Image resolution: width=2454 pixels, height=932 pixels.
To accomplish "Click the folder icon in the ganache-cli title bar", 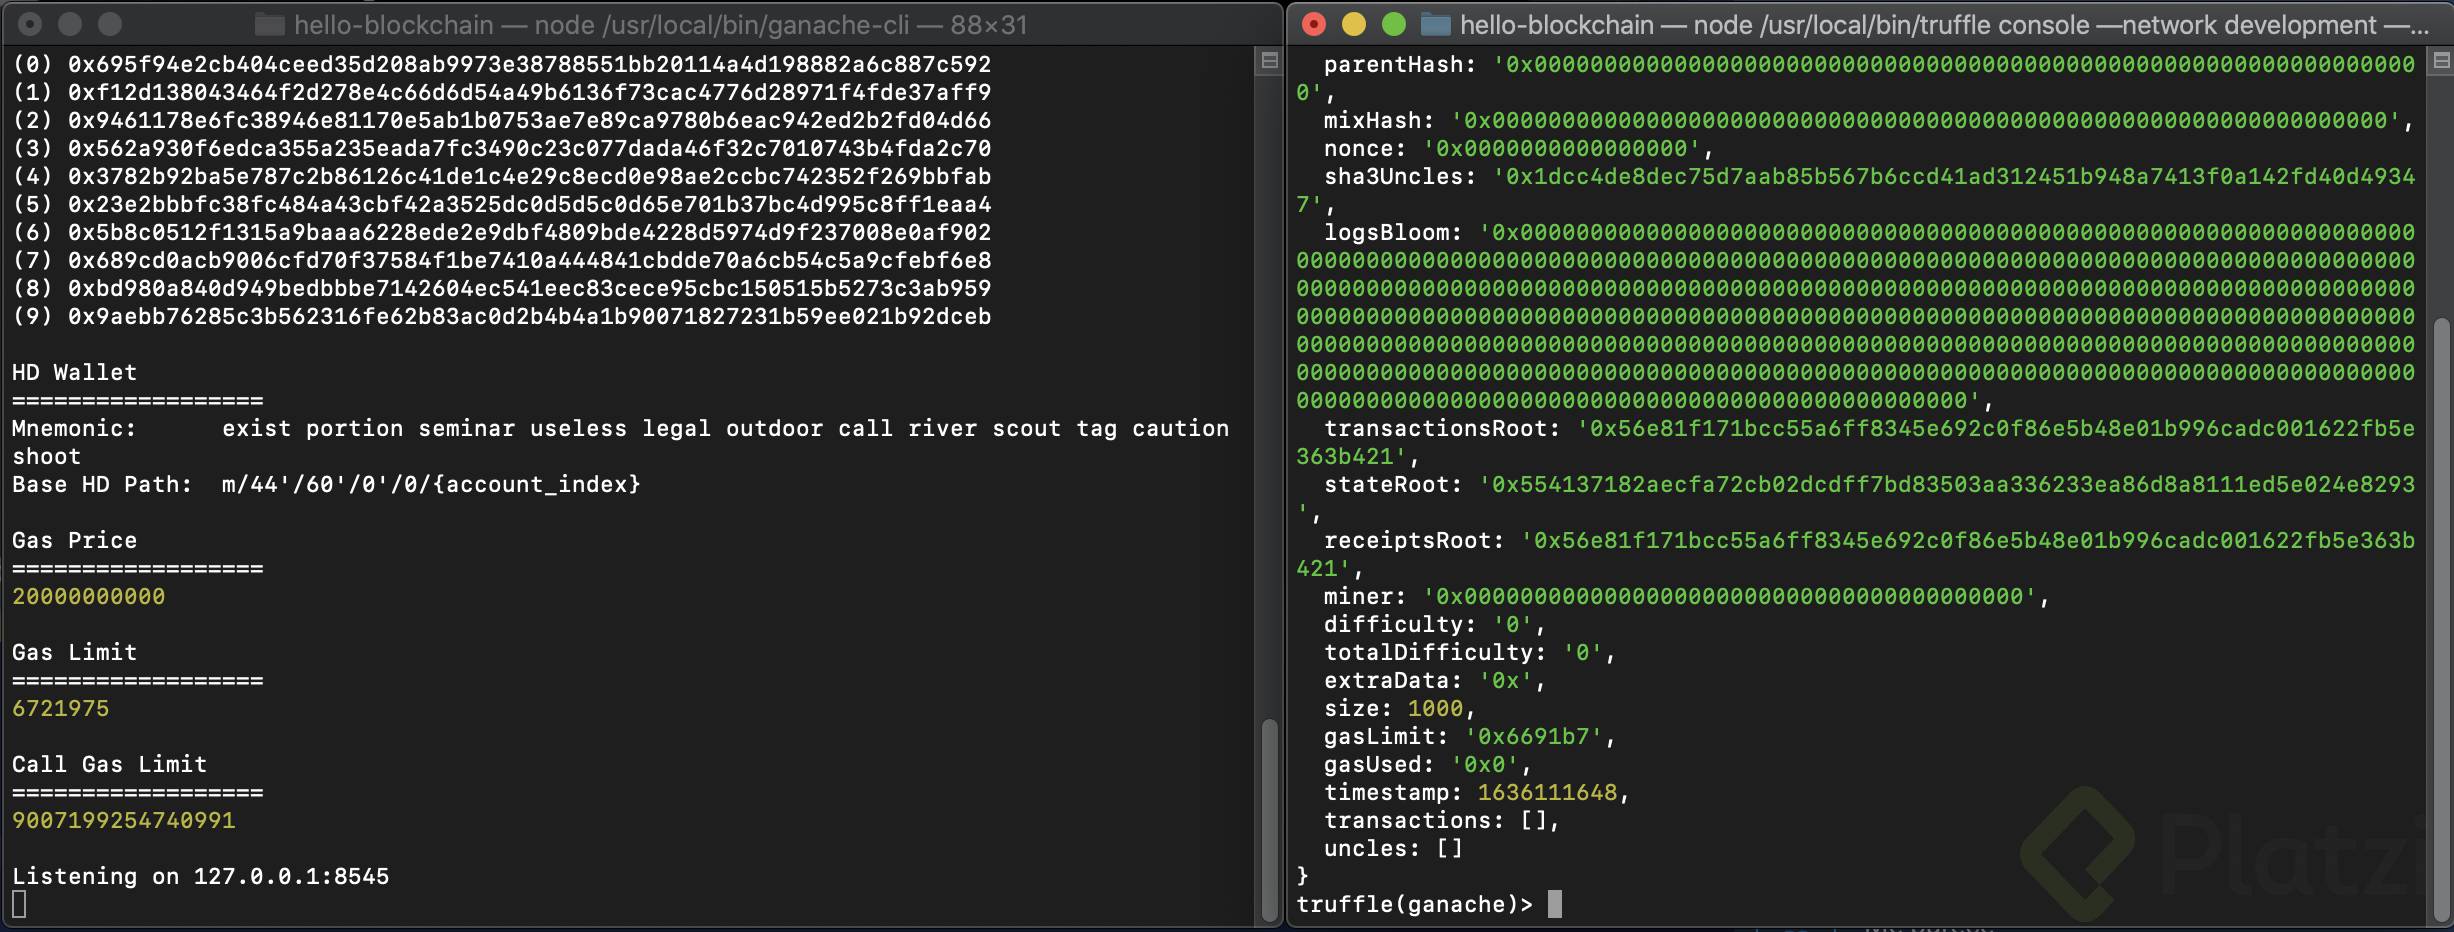I will click(266, 24).
